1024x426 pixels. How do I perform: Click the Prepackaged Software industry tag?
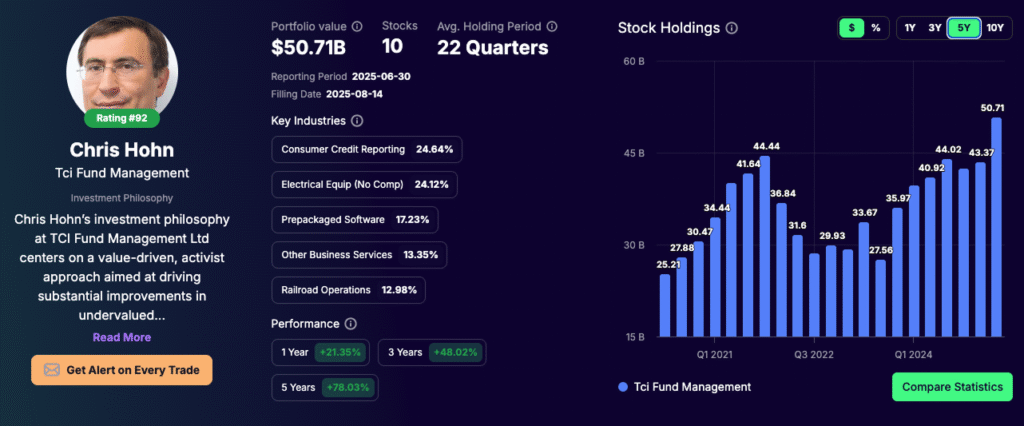pos(355,220)
